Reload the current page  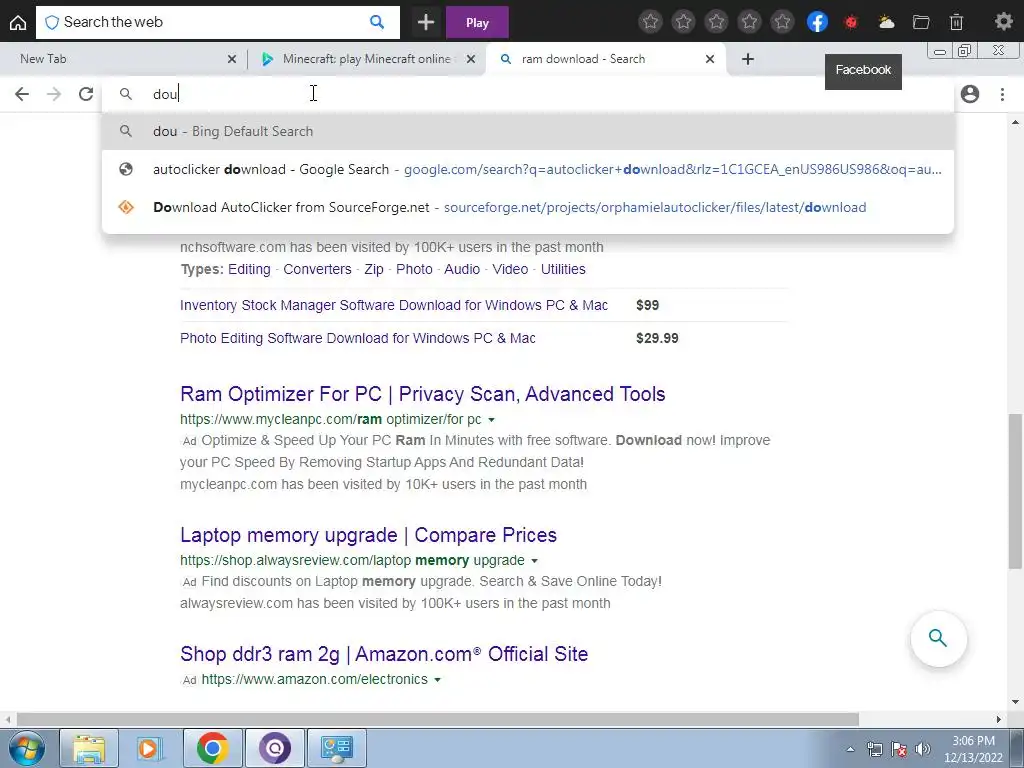[x=86, y=94]
